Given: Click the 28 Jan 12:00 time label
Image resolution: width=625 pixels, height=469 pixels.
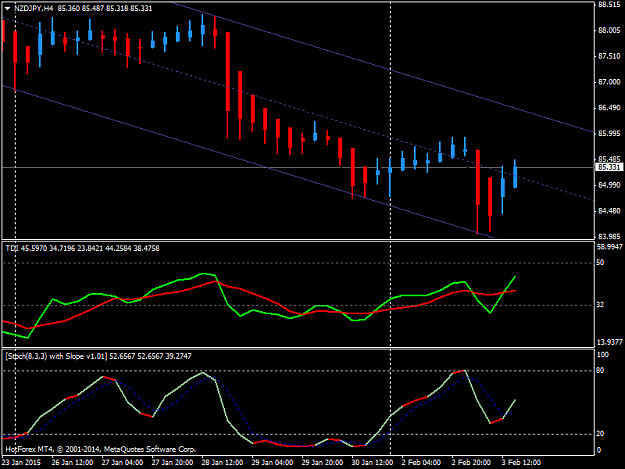Looking at the screenshot, I should tap(222, 463).
